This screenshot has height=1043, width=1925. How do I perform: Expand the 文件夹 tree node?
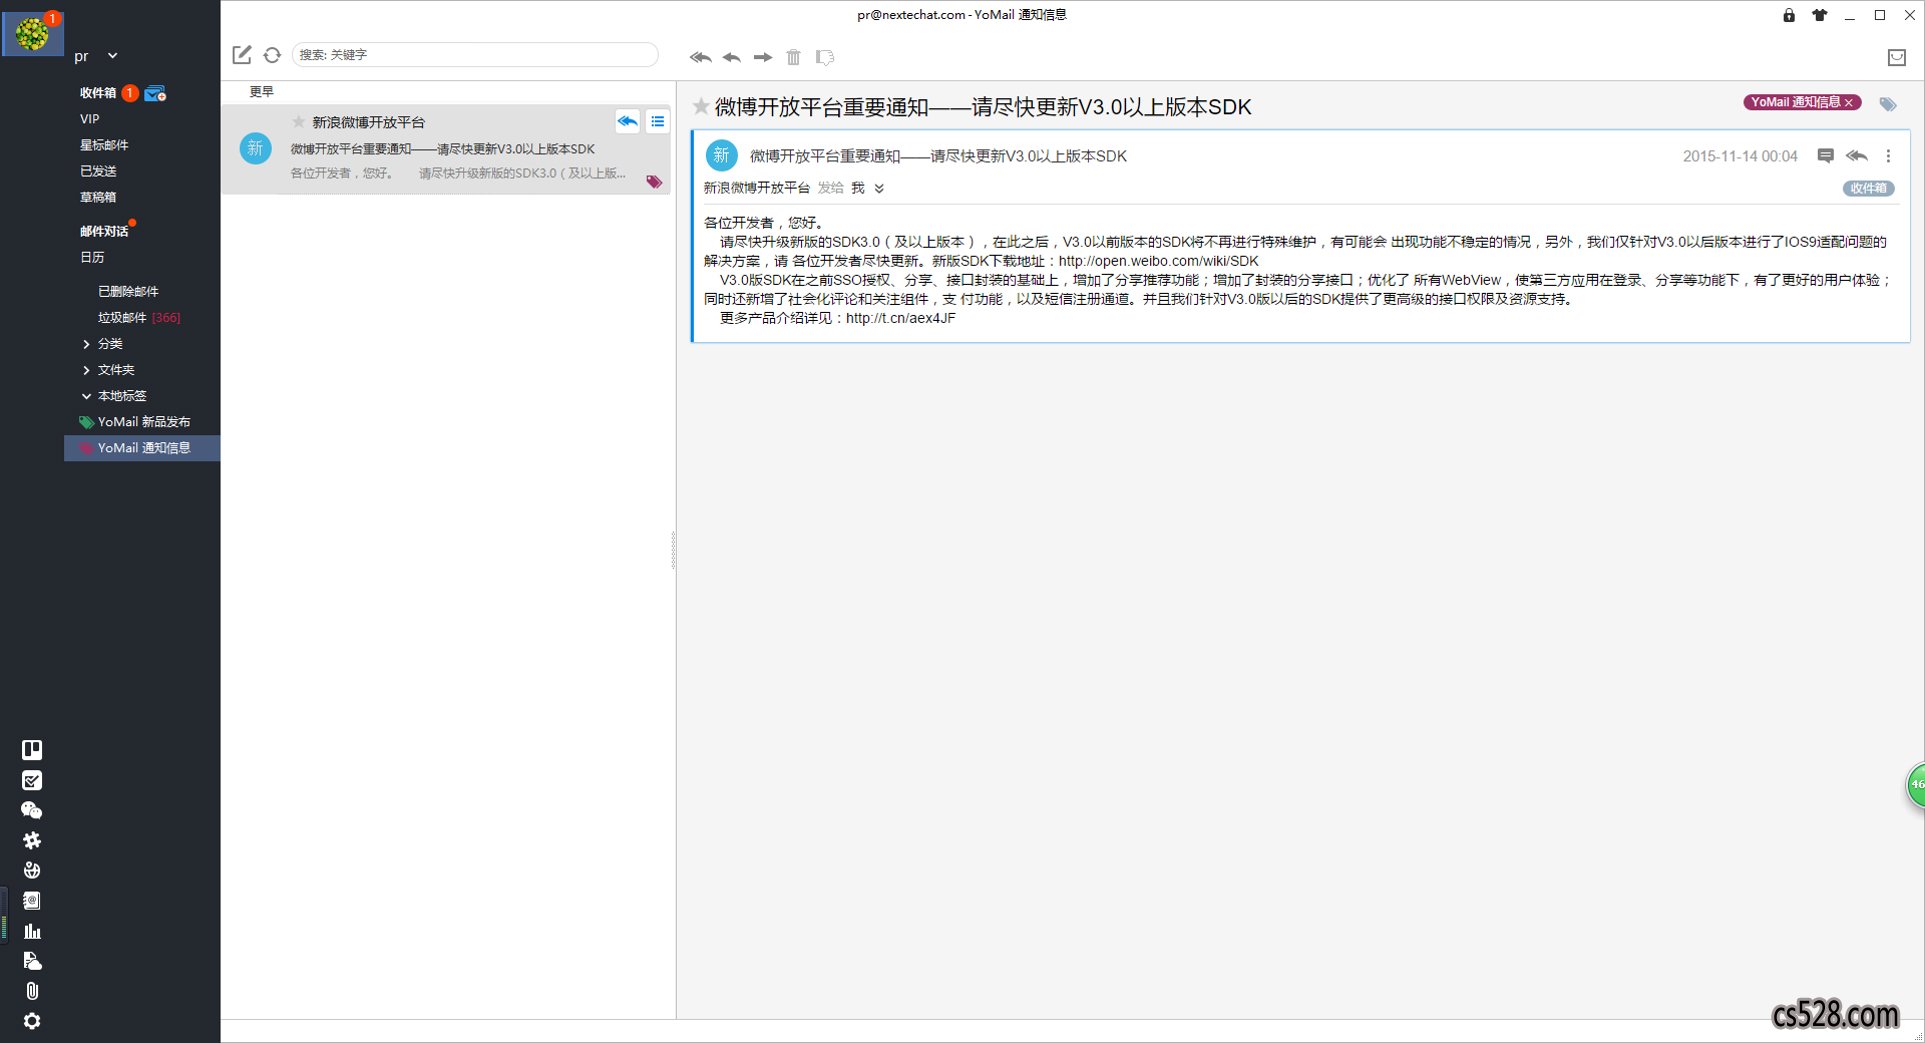coord(86,370)
